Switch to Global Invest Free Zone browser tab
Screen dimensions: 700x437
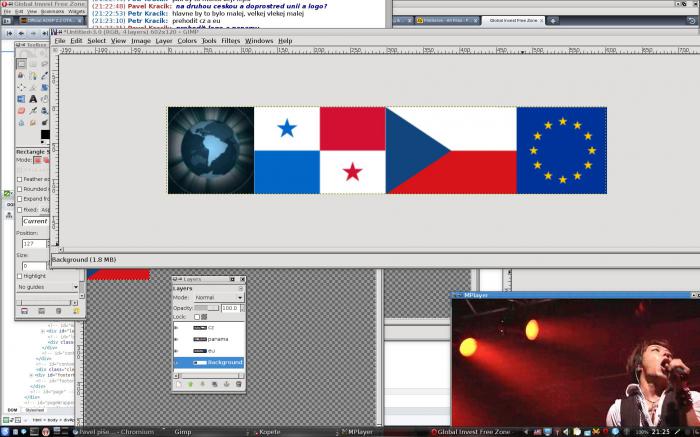click(x=513, y=21)
